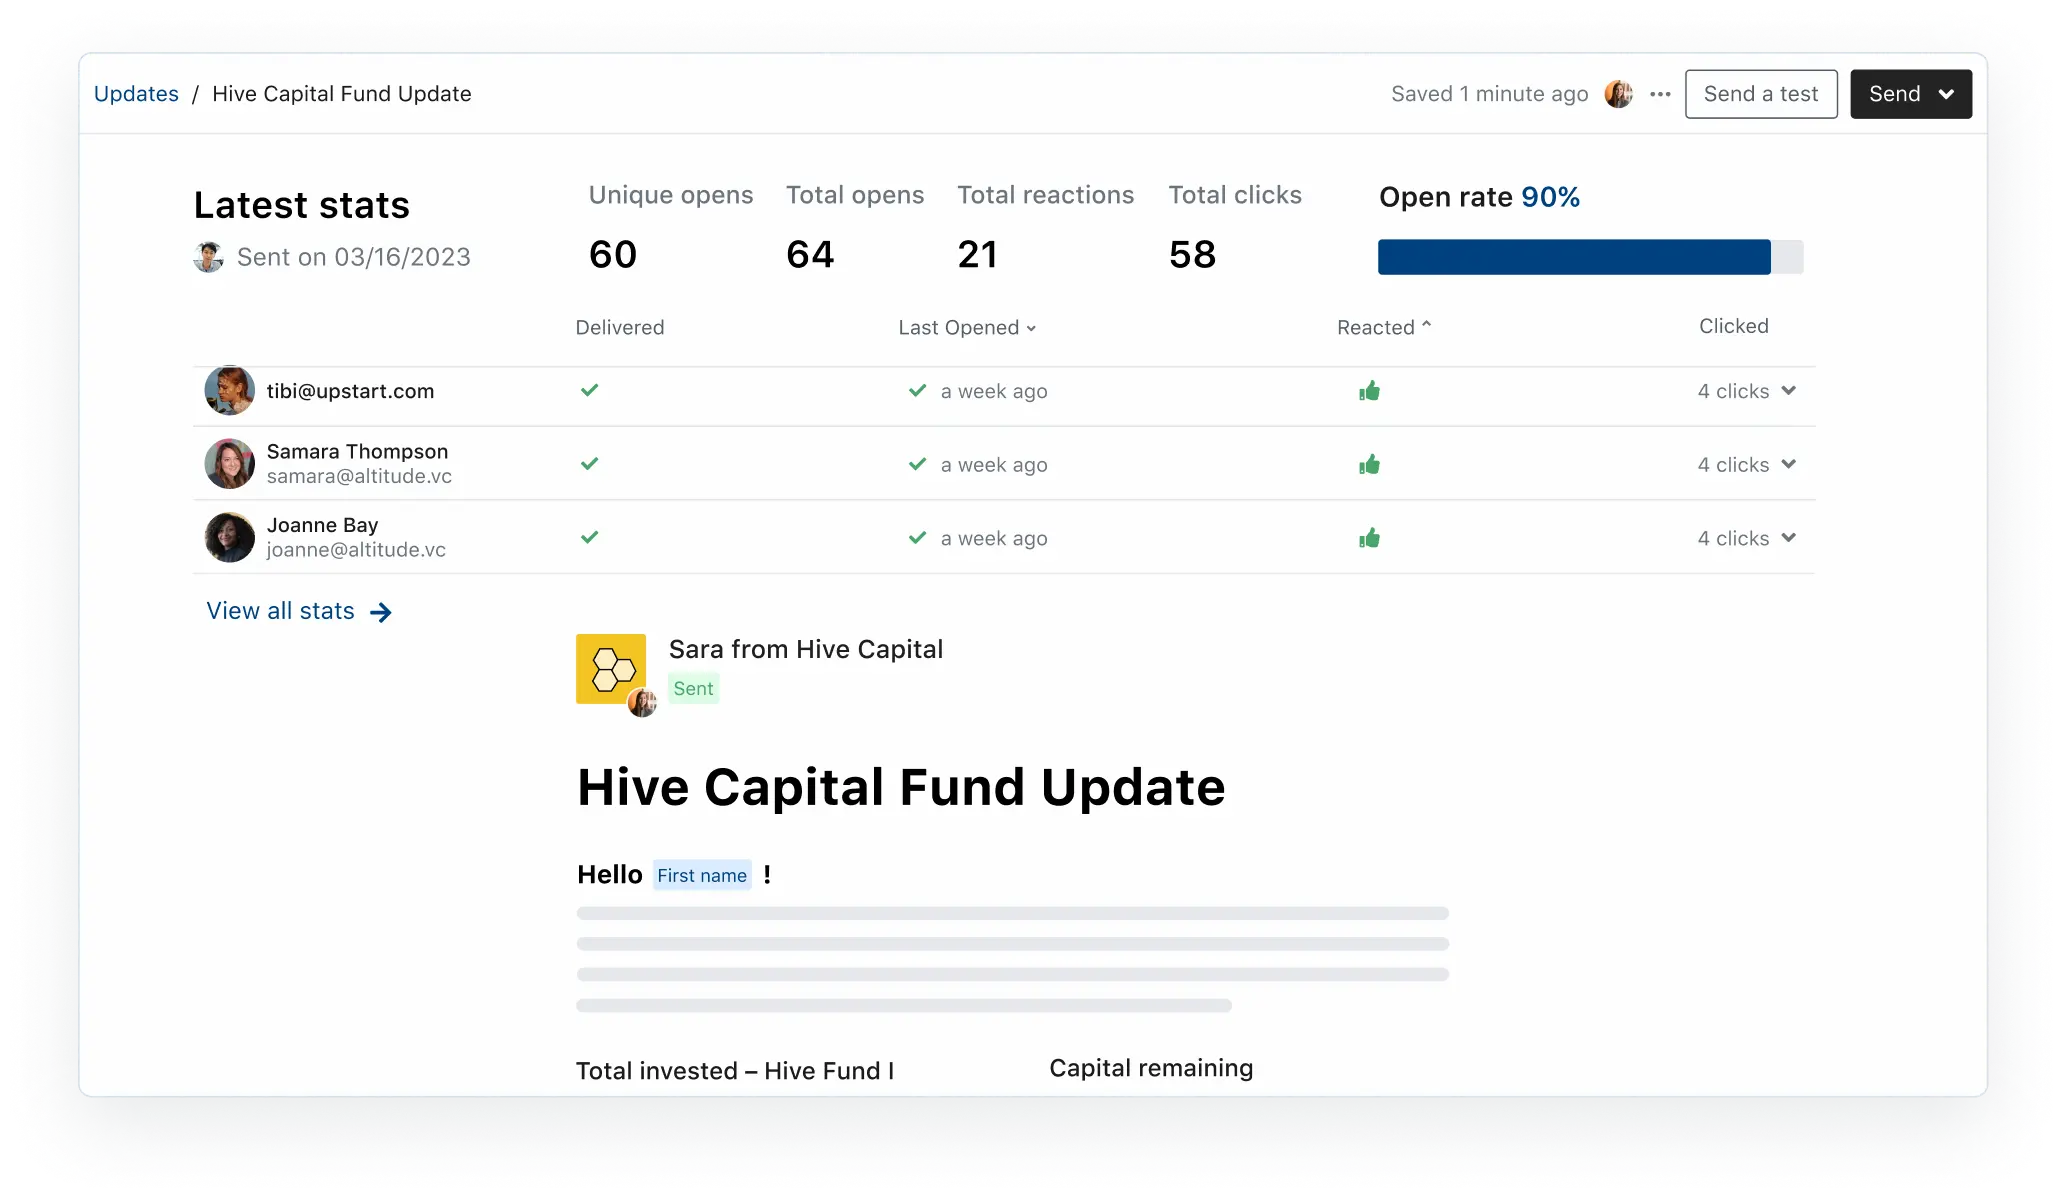Expand 4 clicks for Samara Thompson
Image resolution: width=2066 pixels, height=1201 pixels.
coord(1746,465)
